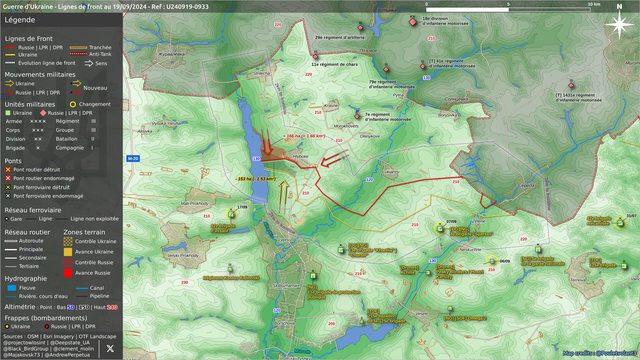Click the 1431e régiment d'infanterie motorisée marker

click(x=571, y=85)
